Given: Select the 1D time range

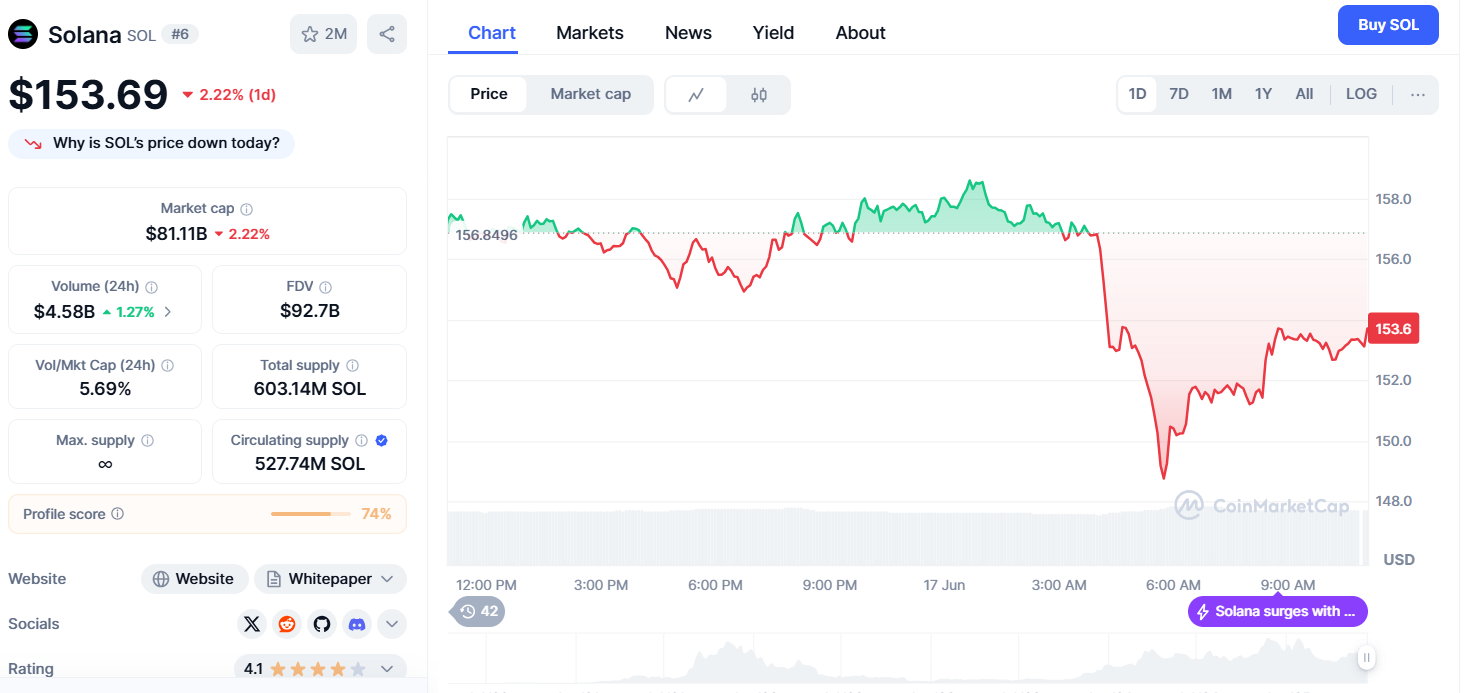Looking at the screenshot, I should pos(1137,94).
